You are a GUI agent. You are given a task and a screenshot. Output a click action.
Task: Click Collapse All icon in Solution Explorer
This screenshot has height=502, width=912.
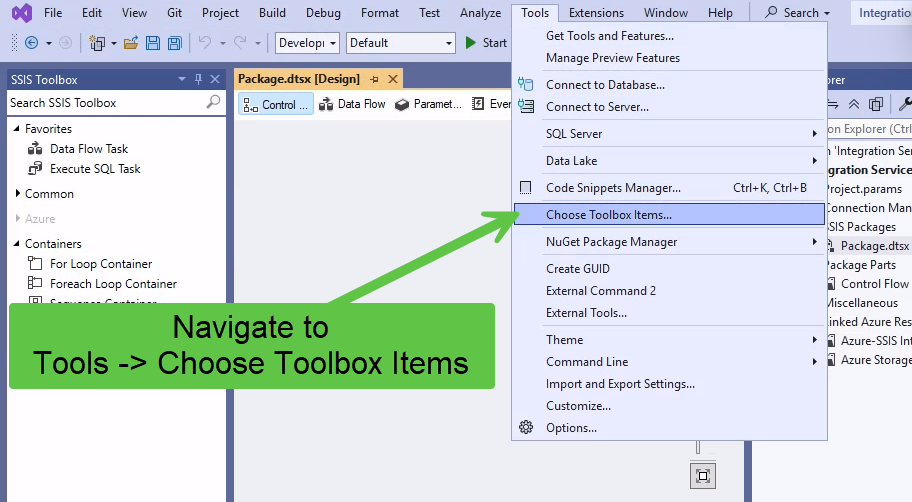[x=854, y=104]
